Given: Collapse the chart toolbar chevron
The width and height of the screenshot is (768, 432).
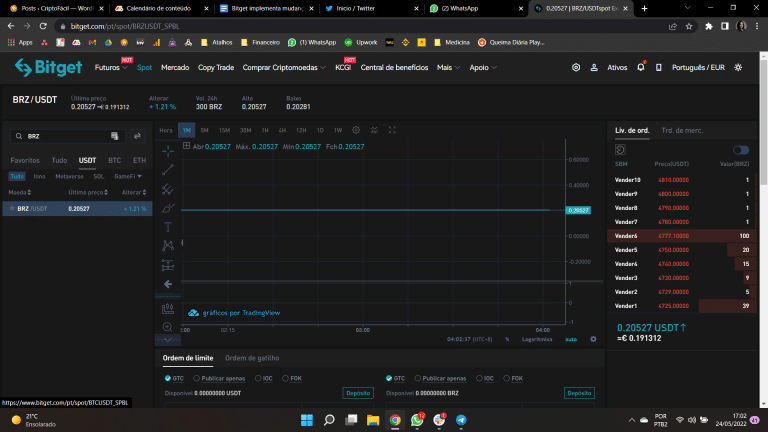Looking at the screenshot, I should pyautogui.click(x=168, y=339).
